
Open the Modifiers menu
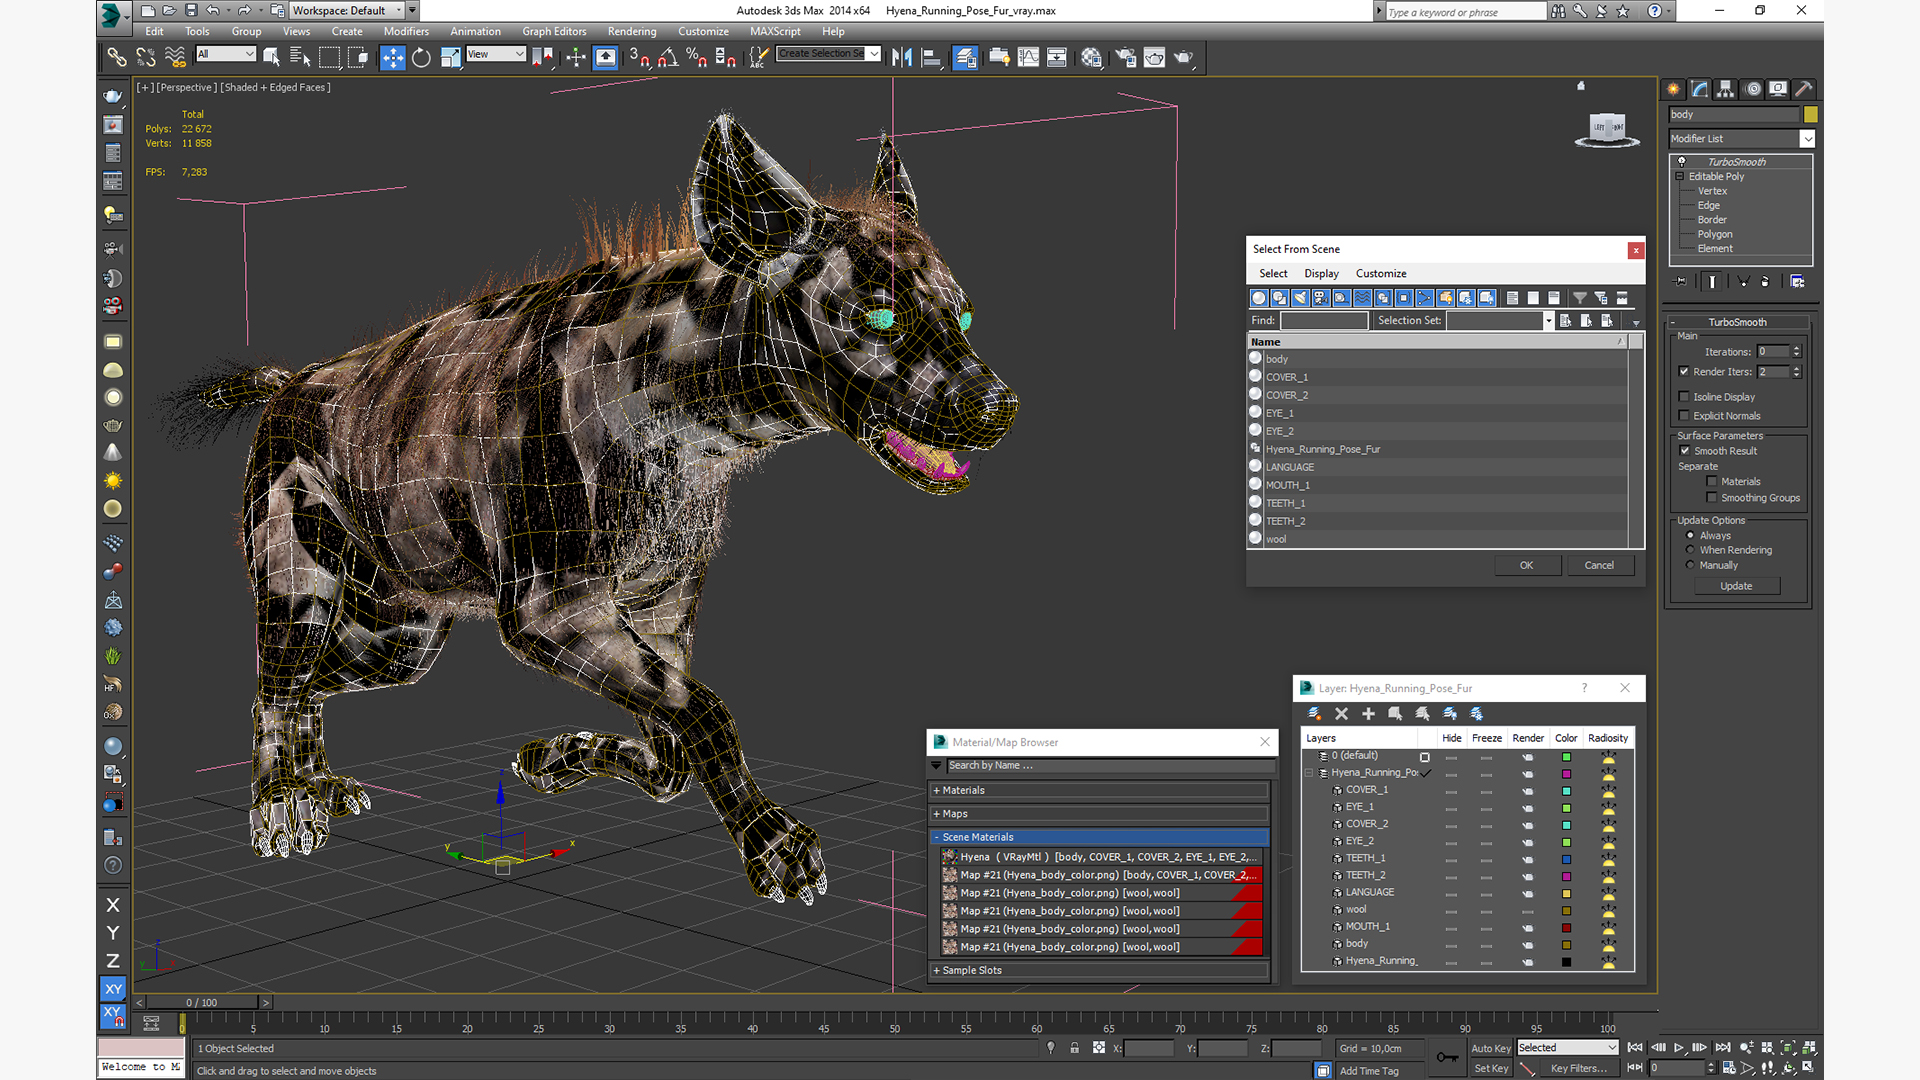click(406, 31)
